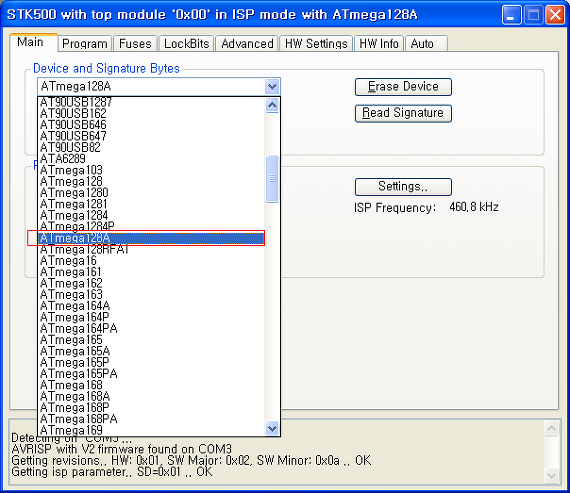
Task: Minimize the STK500 window
Action: pos(511,15)
